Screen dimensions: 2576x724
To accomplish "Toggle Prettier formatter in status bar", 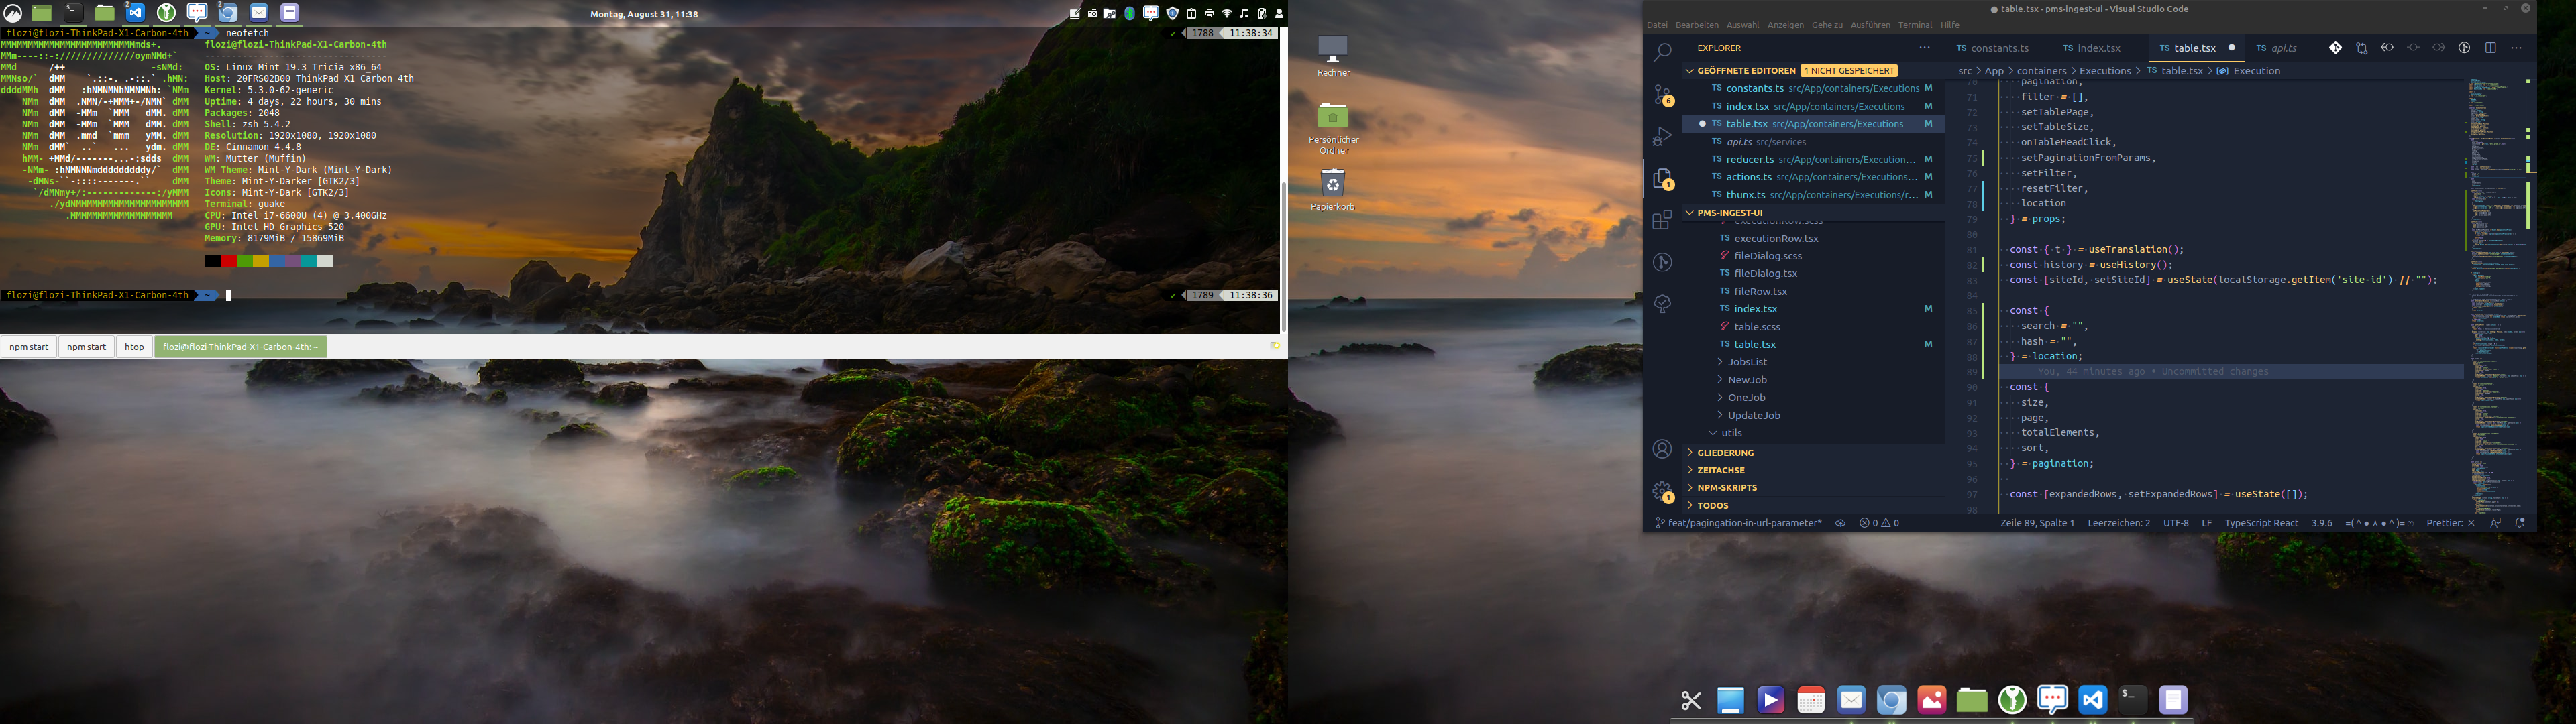I will point(2449,523).
